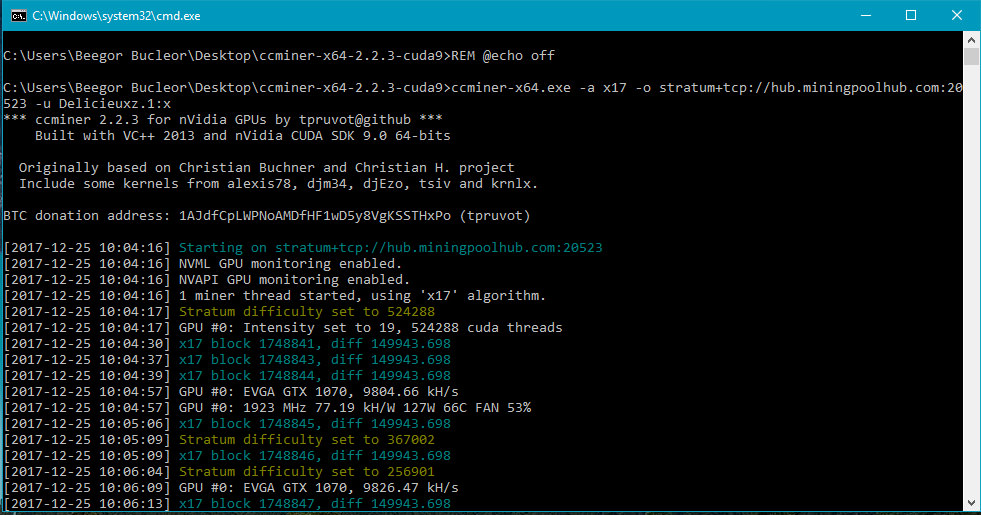Click the BTC donation address line
Screen dimensions: 981x515
click(267, 216)
